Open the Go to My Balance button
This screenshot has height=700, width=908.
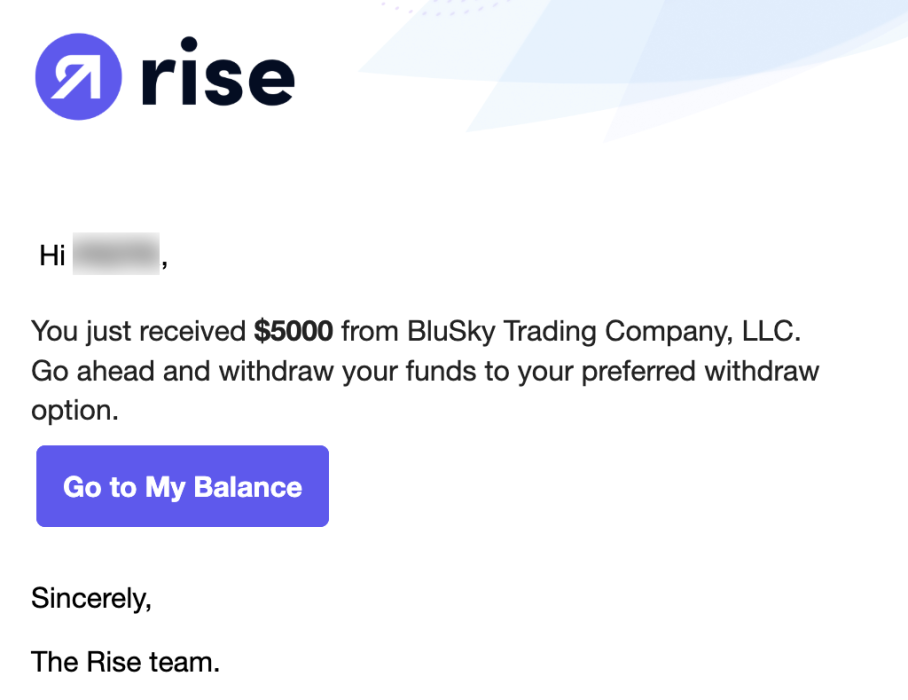[x=182, y=486]
